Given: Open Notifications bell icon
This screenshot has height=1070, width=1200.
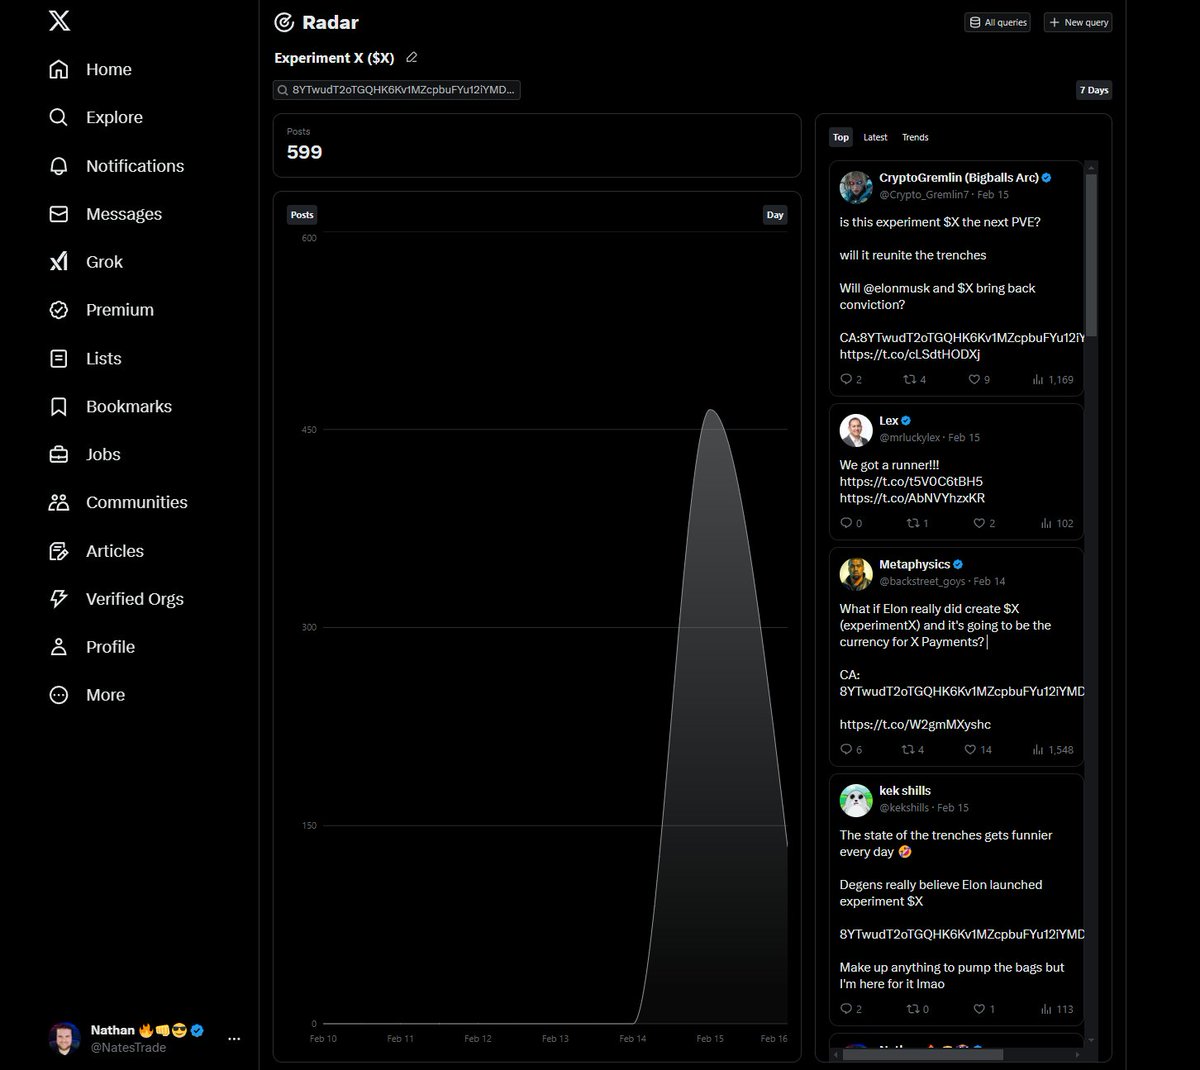Looking at the screenshot, I should click(59, 166).
